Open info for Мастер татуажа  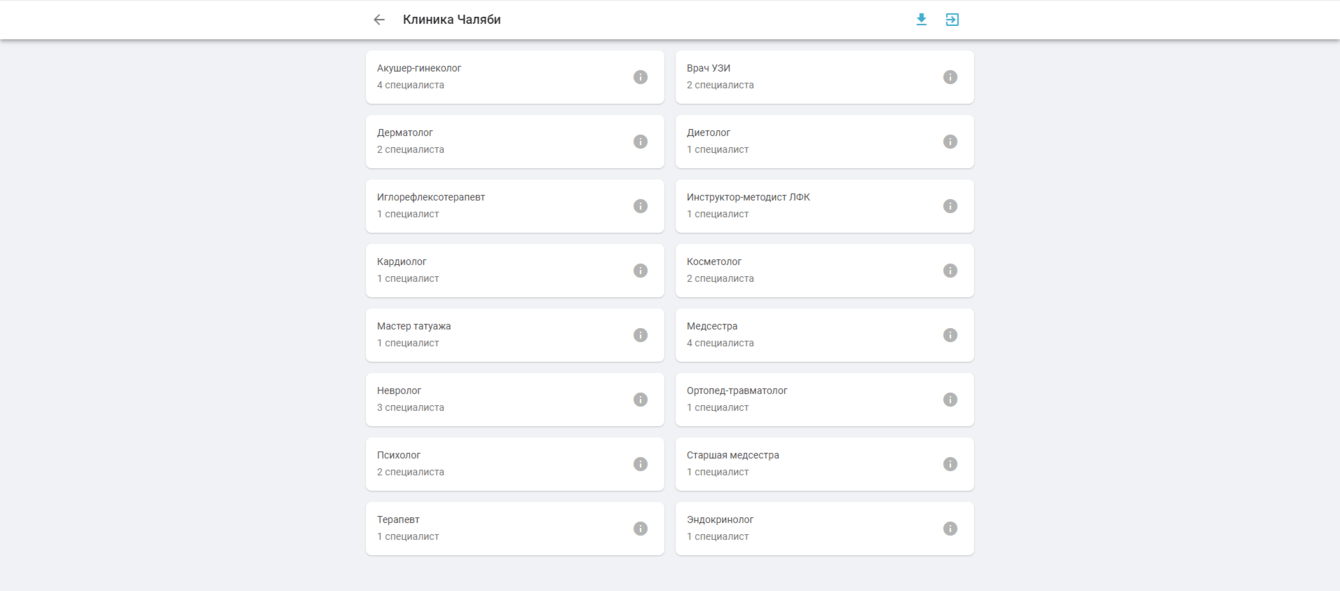pos(641,335)
